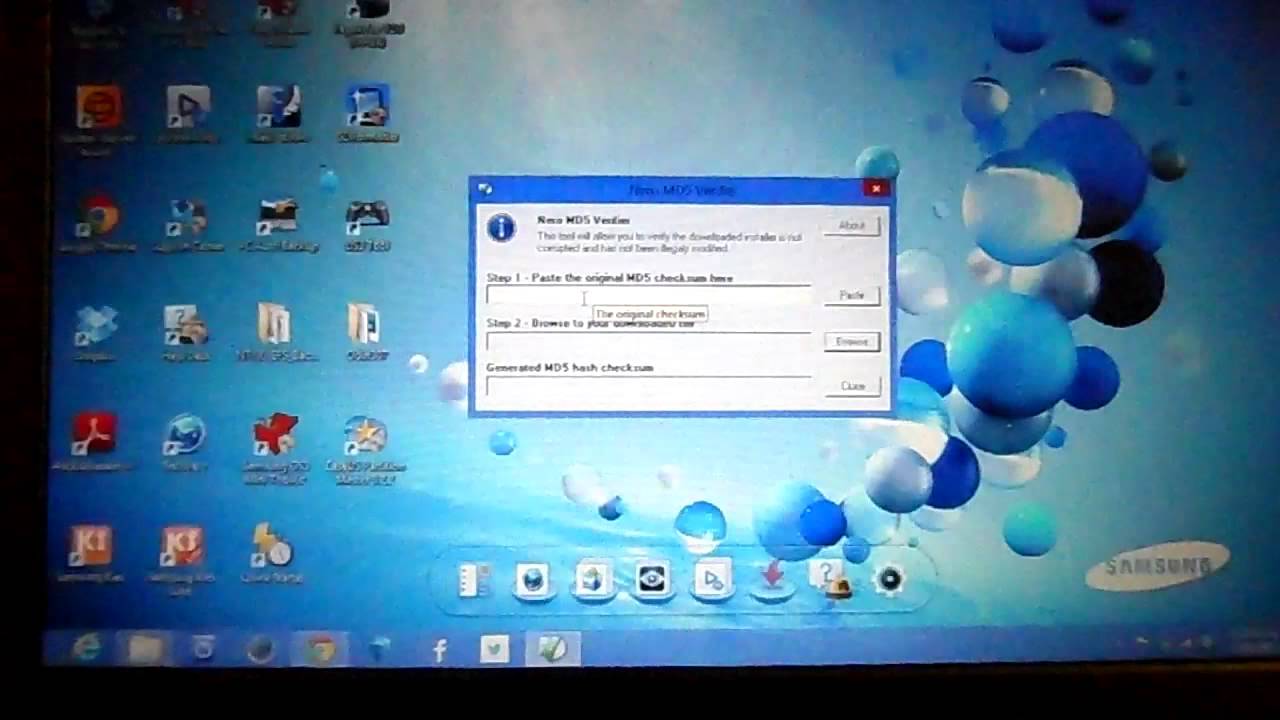Click the Nero MD5 Verifier title bar icon
The height and width of the screenshot is (720, 1280).
(x=485, y=188)
